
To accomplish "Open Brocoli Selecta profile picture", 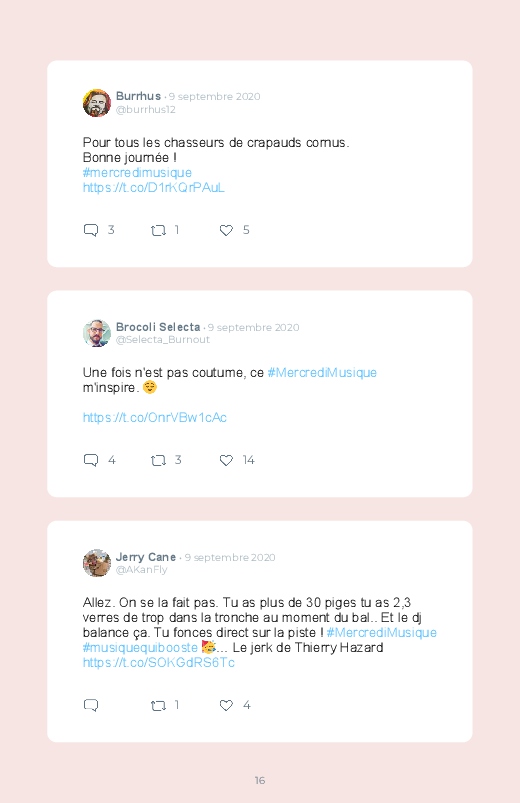I will pos(97,333).
